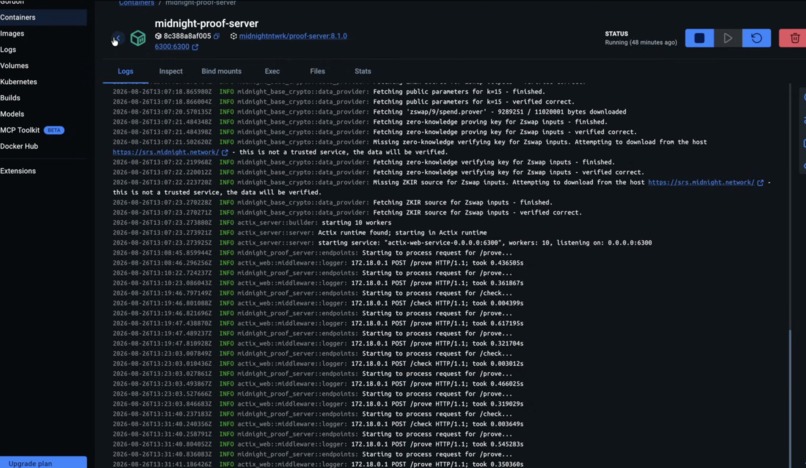Viewport: 806px width, 468px height.
Task: Click the container title midnight-proof-server
Action: point(207,23)
